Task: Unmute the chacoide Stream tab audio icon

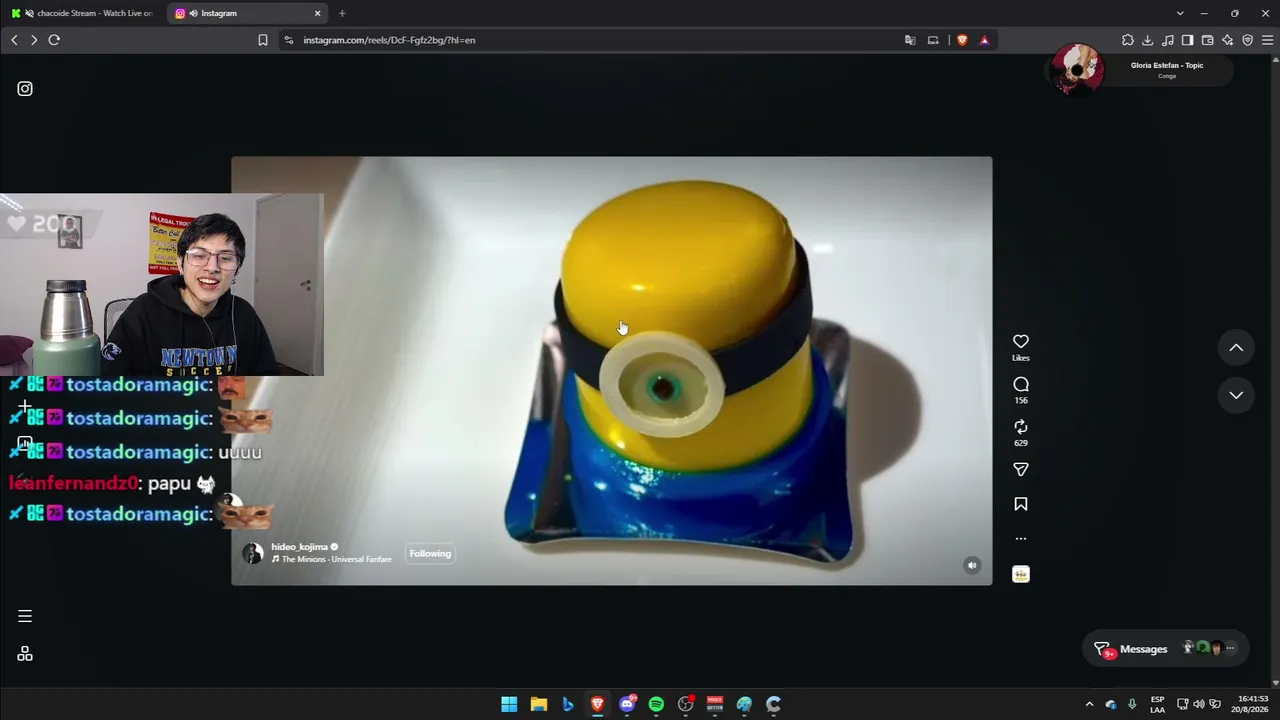Action: pyautogui.click(x=29, y=13)
